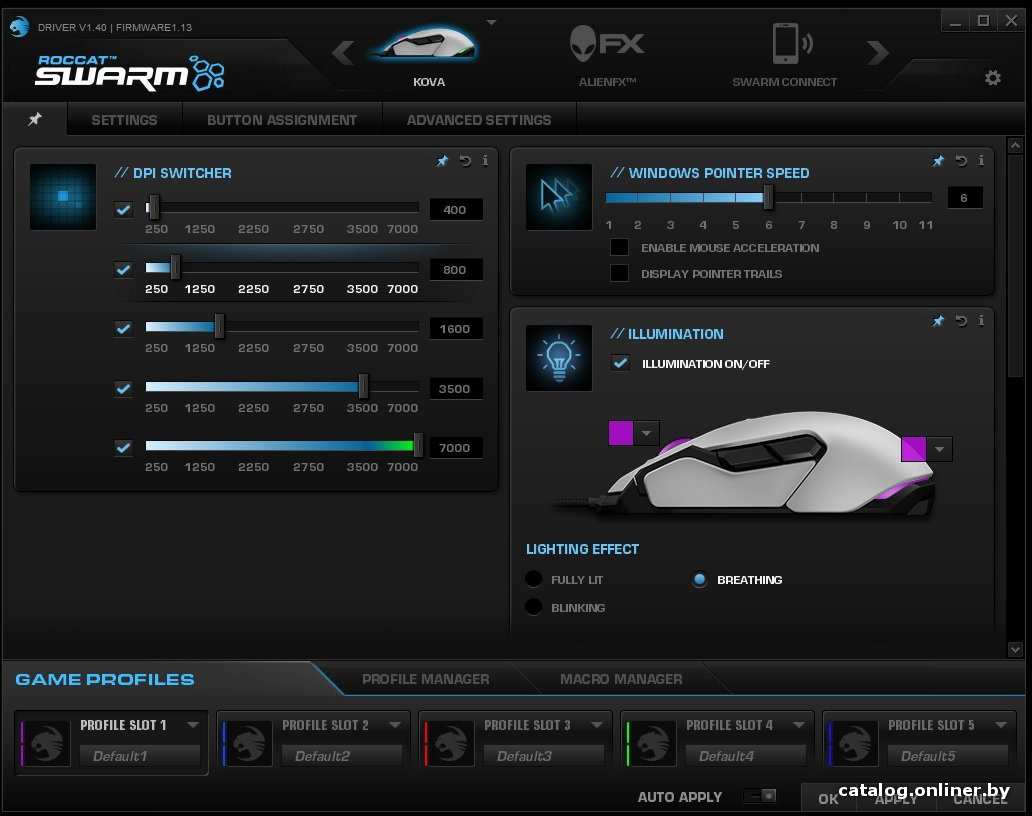The width and height of the screenshot is (1032, 816).
Task: Expand Profile Slot 1 dropdown arrow
Action: coord(193,725)
